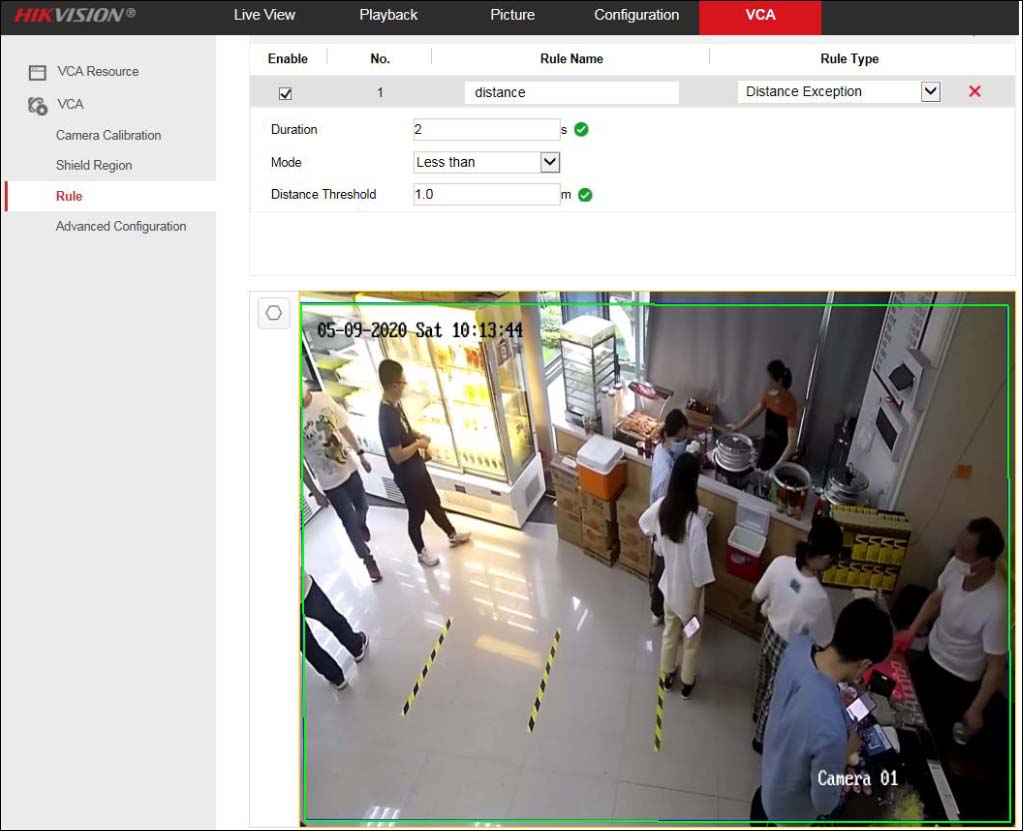Select the VCA tab
1023x831 pixels.
(x=759, y=15)
